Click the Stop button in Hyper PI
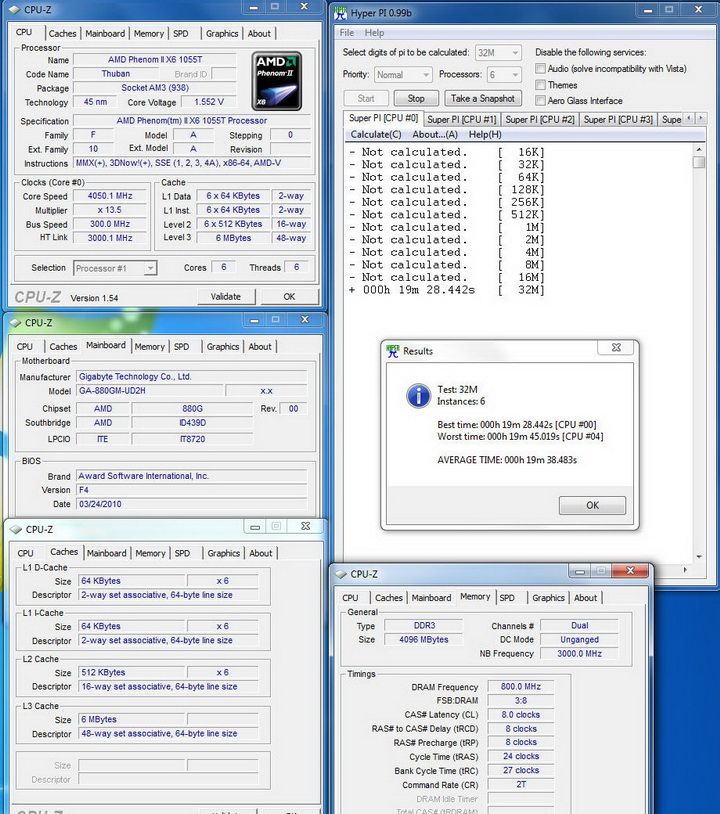Image resolution: width=720 pixels, height=814 pixels. click(416, 98)
